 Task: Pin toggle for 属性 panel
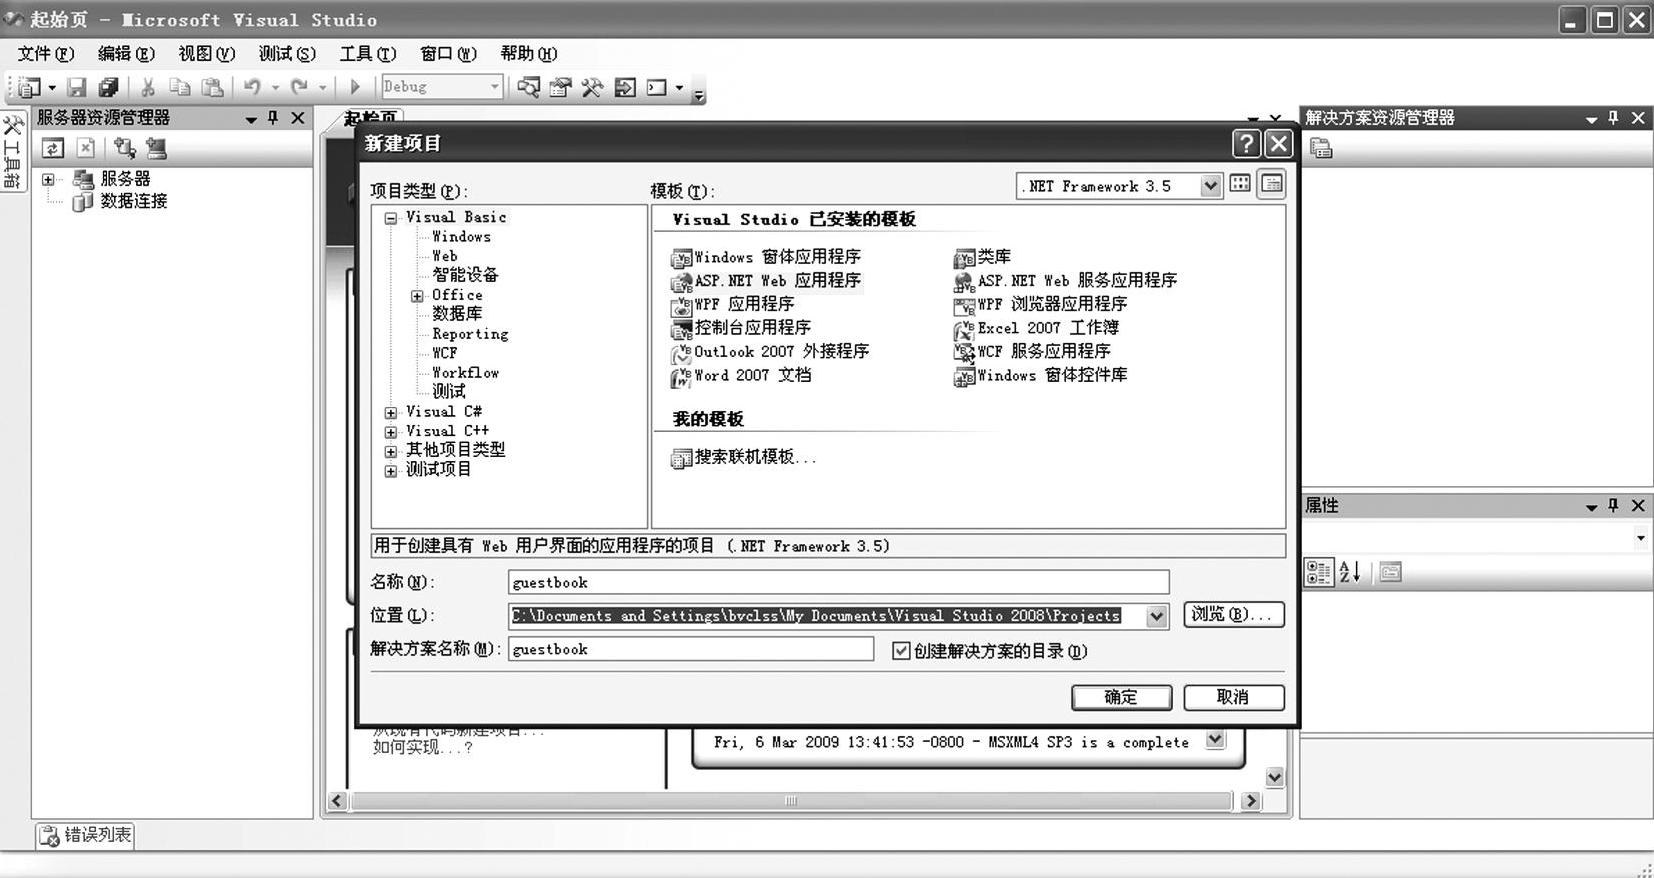tap(1613, 506)
